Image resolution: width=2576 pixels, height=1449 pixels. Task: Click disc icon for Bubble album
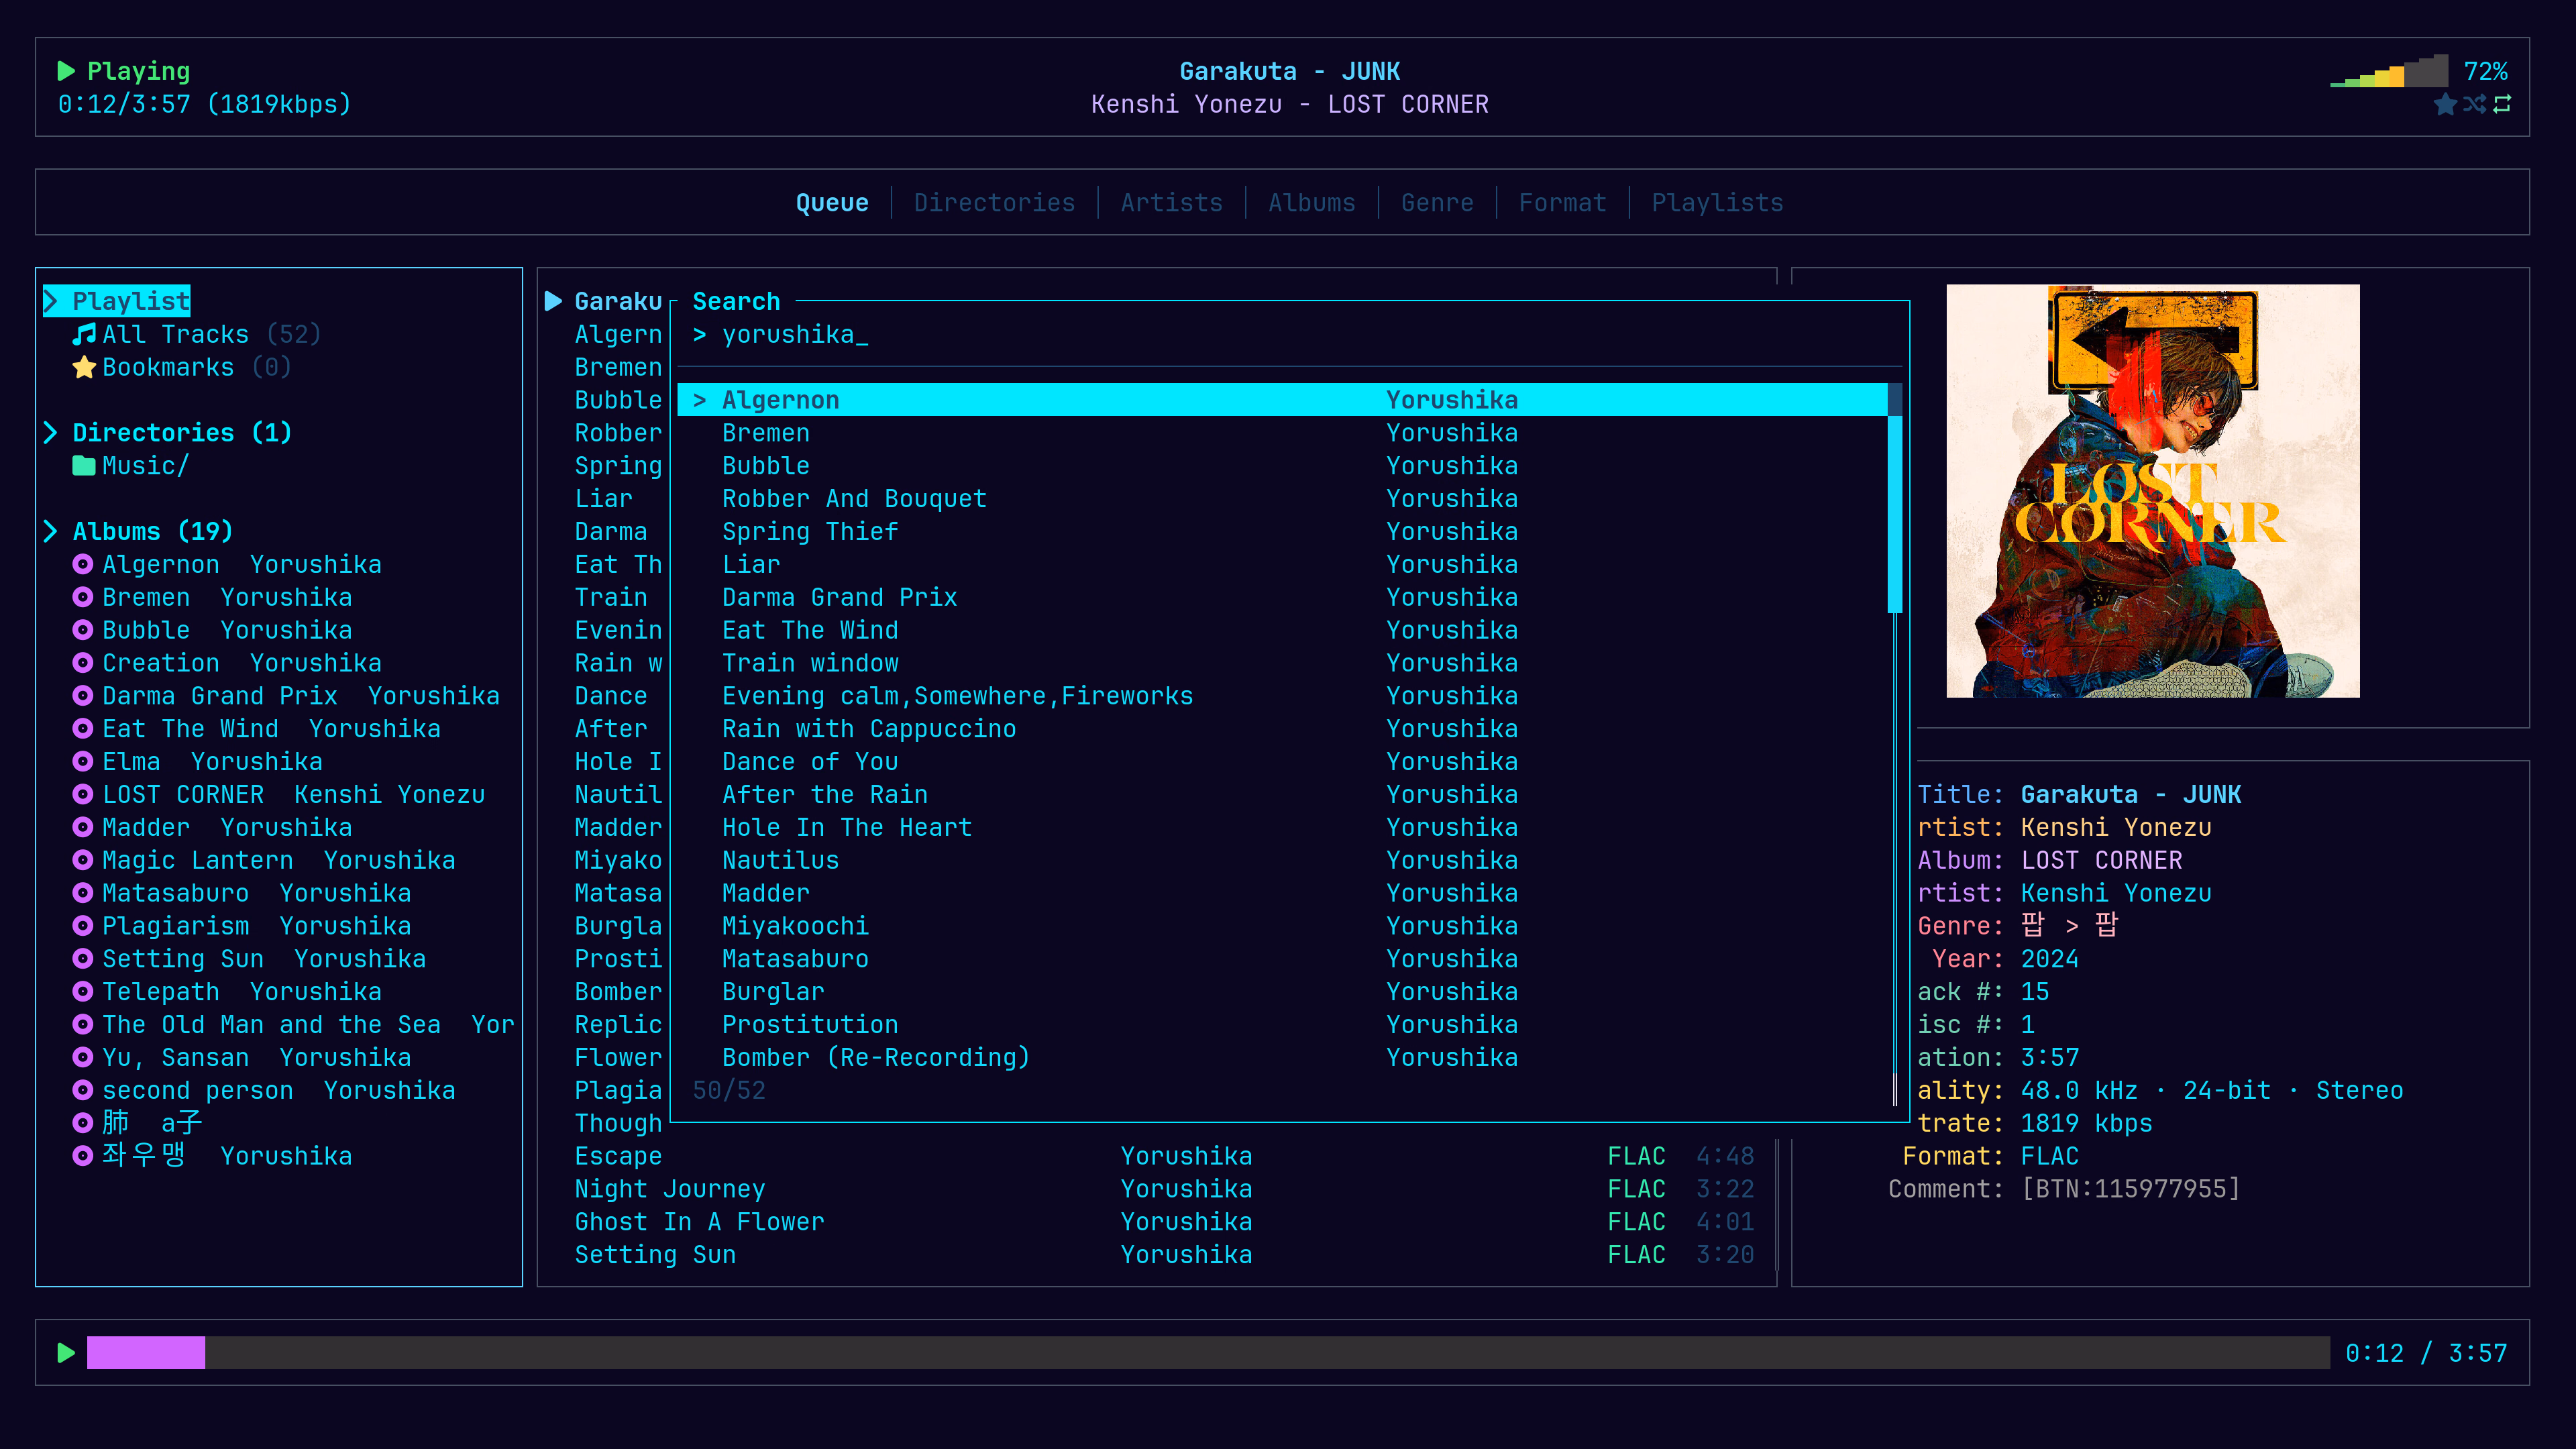pos(83,630)
